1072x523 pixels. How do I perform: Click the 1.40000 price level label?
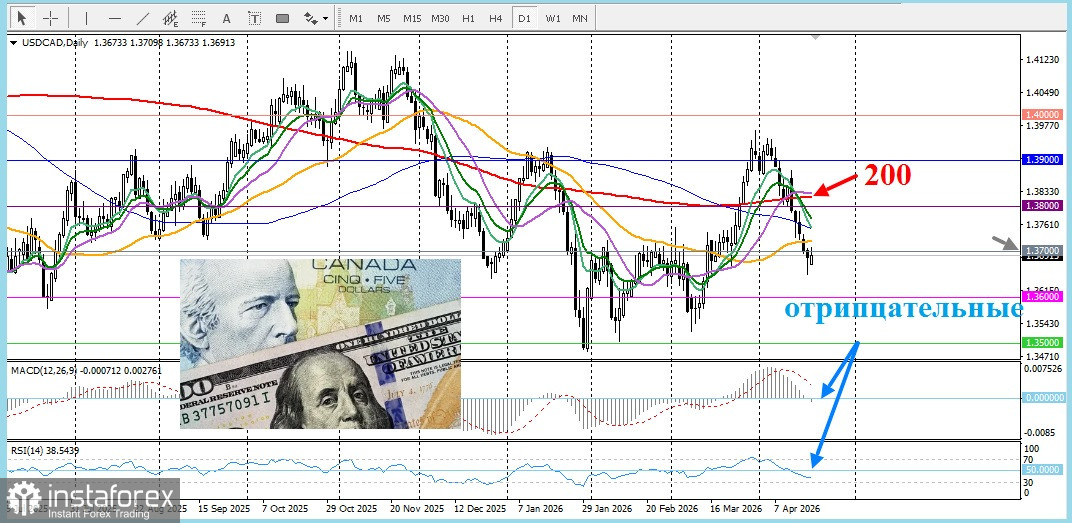tap(1043, 115)
